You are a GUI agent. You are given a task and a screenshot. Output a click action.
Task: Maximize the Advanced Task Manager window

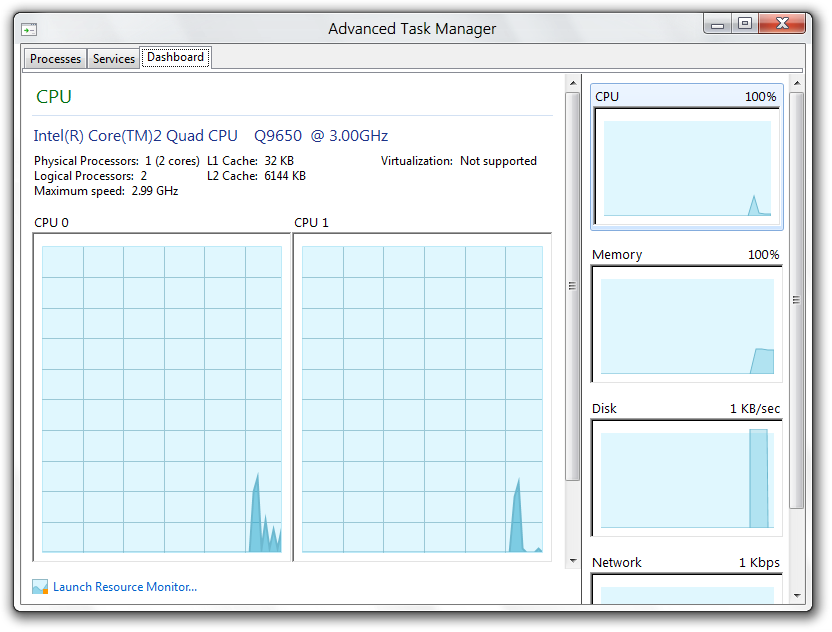(745, 23)
